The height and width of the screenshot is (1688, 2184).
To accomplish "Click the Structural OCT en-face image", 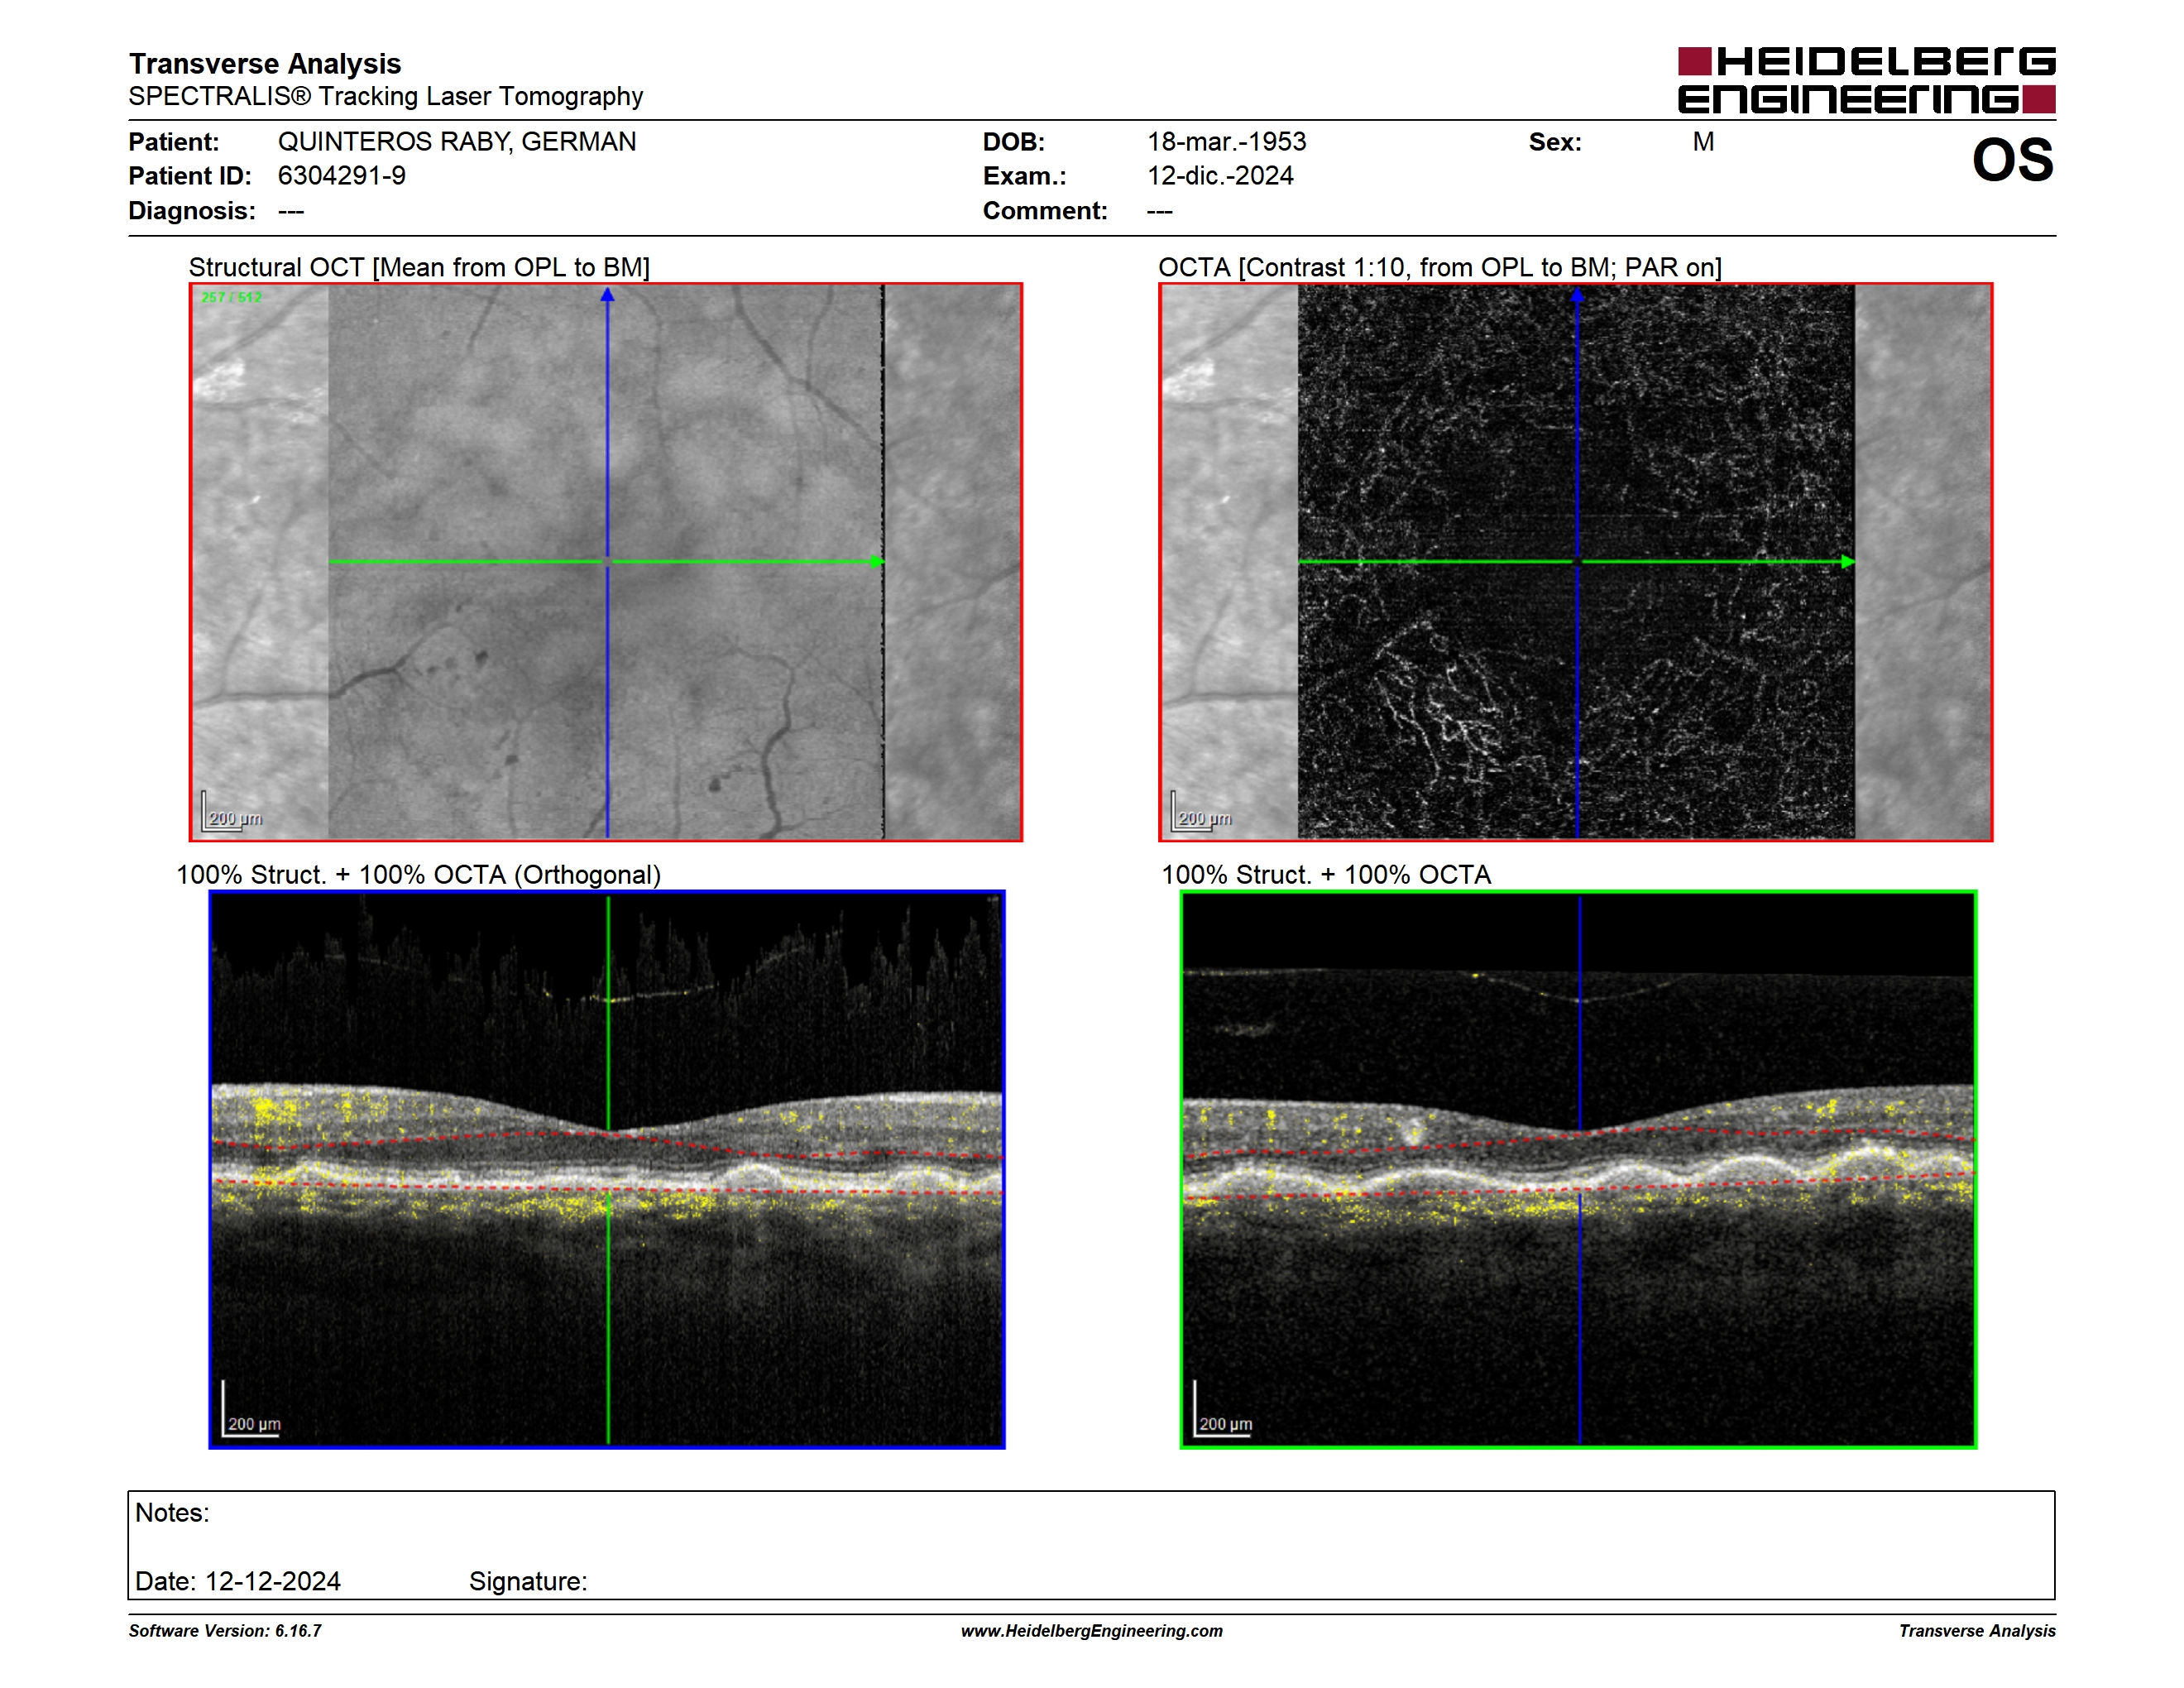I will point(606,562).
